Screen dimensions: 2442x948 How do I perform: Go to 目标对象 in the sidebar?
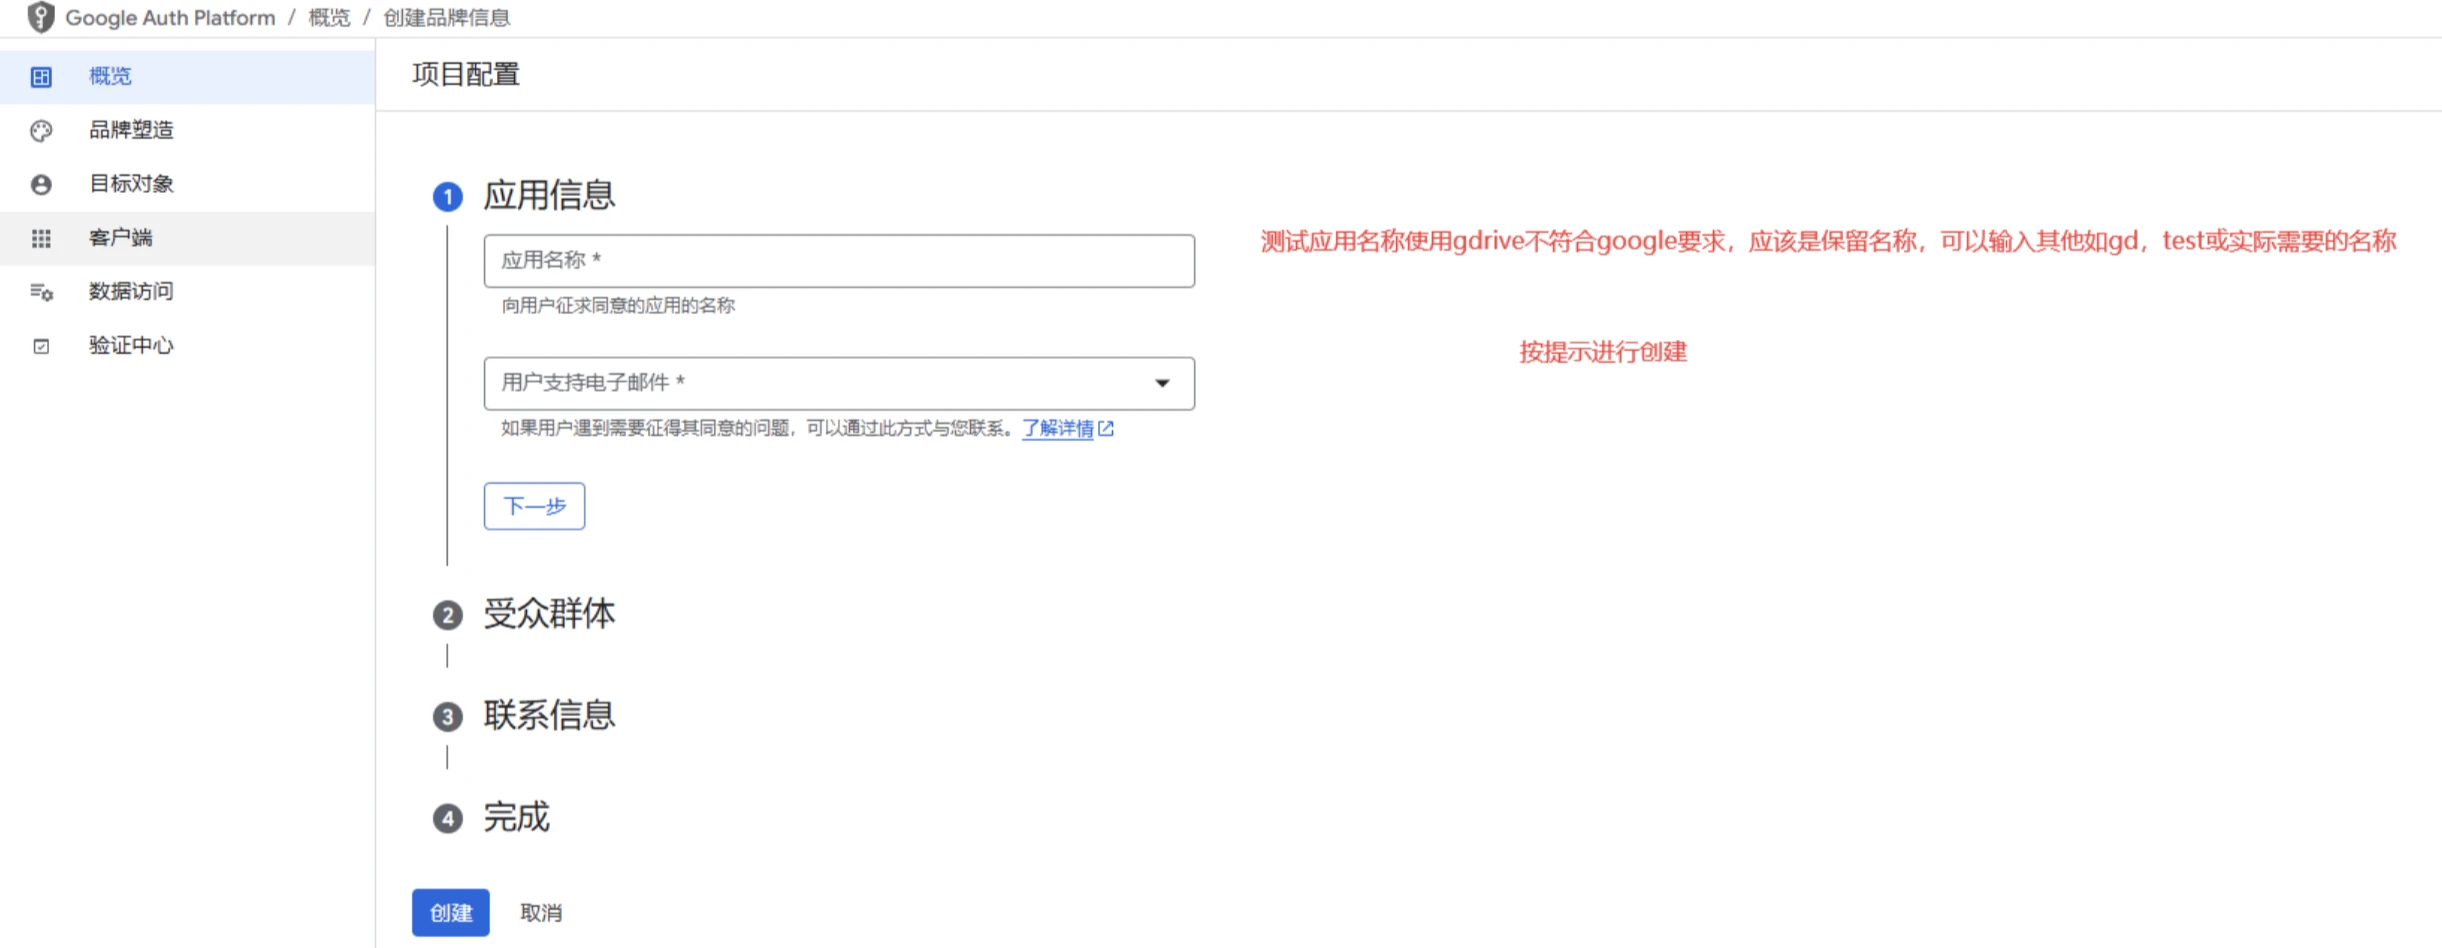(187, 185)
